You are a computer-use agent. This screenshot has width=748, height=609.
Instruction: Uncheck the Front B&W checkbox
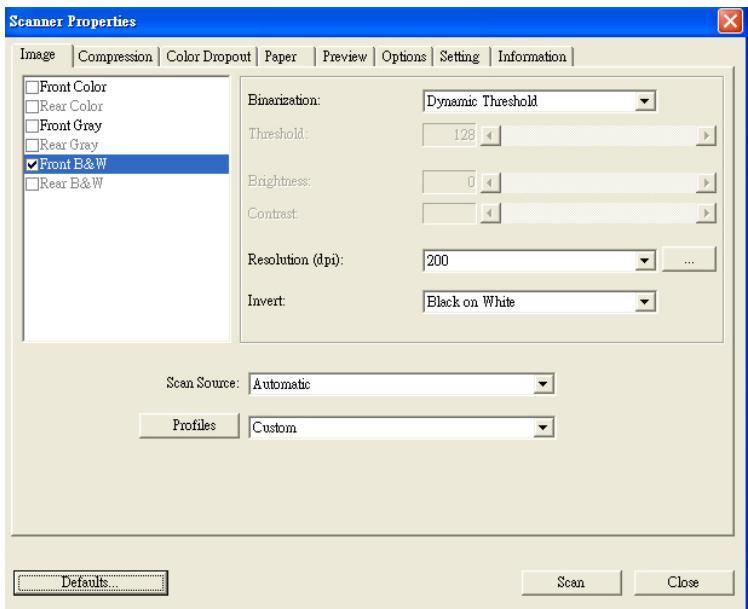coord(30,164)
